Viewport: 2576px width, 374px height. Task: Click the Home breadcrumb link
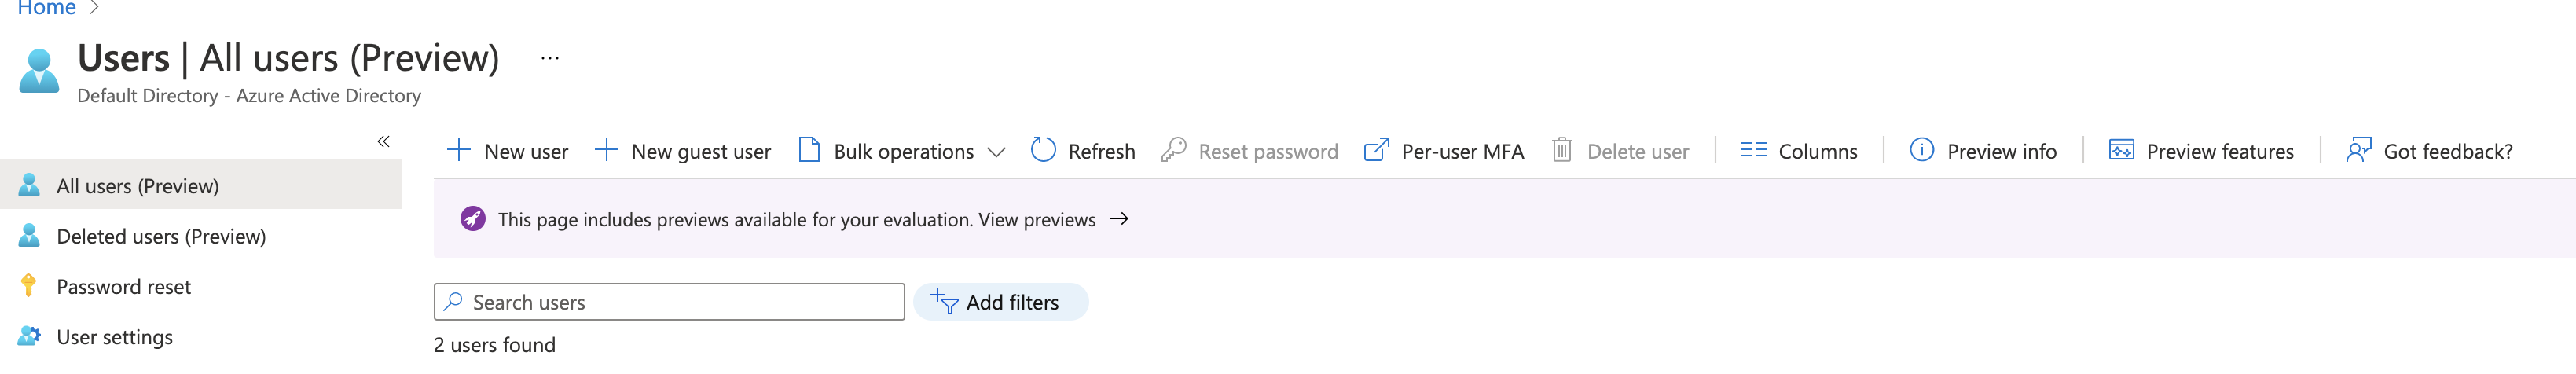point(47,8)
